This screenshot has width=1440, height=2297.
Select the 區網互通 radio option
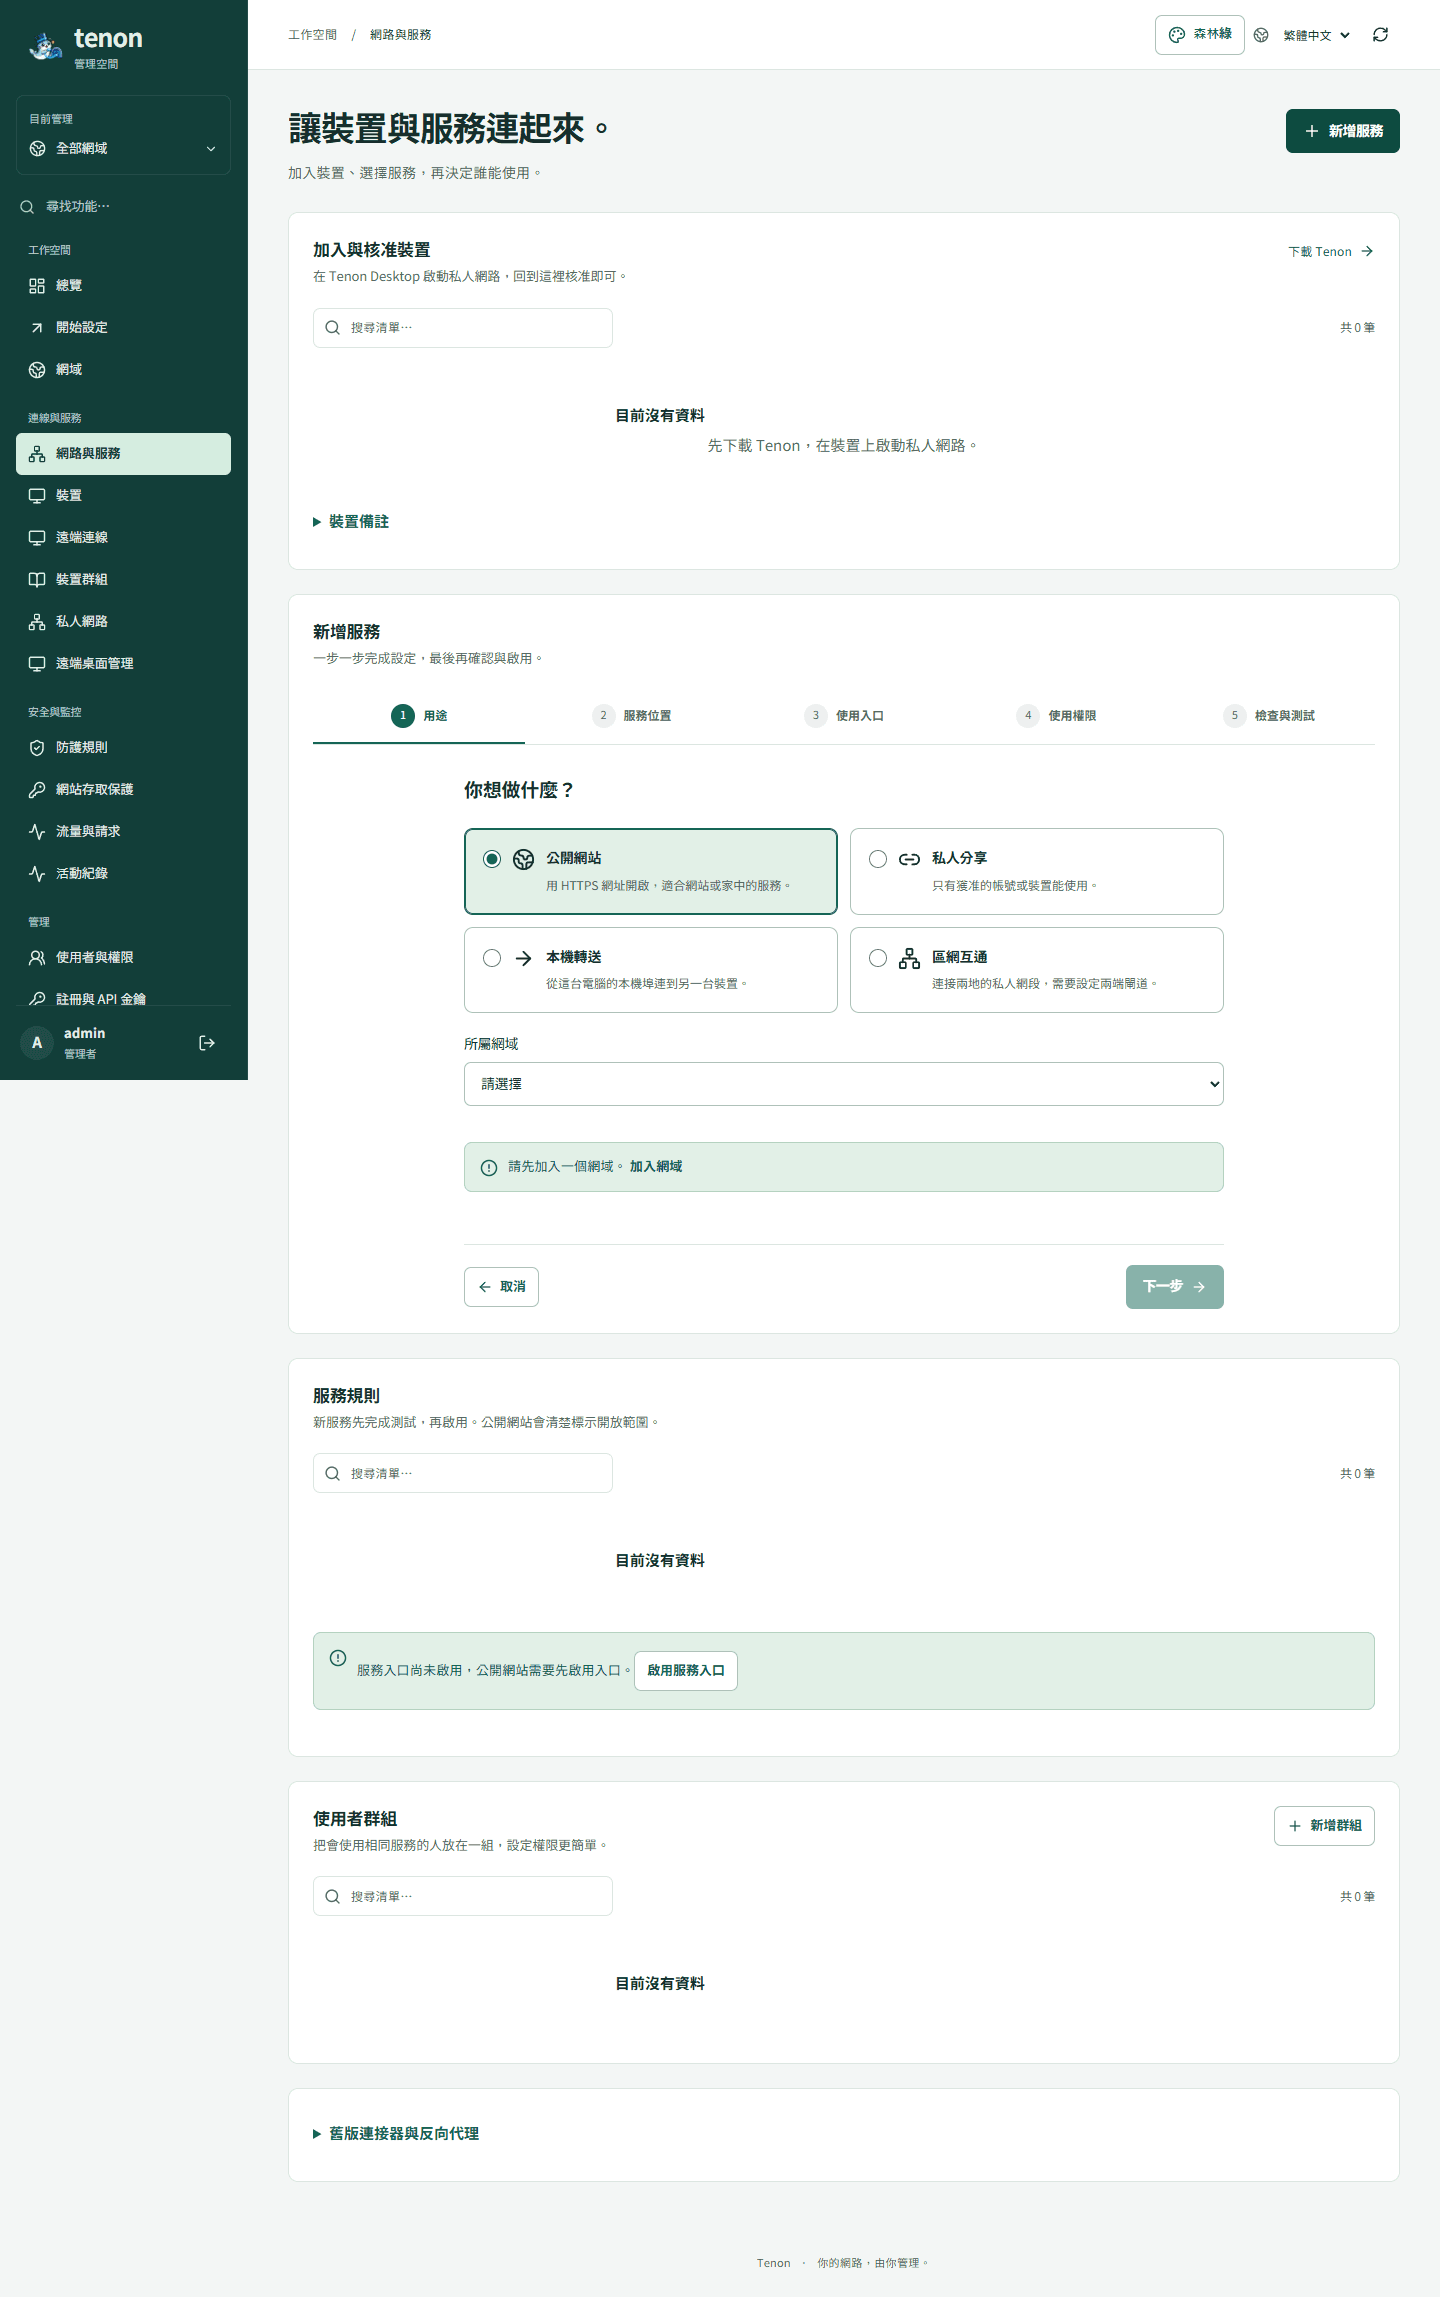tap(878, 958)
